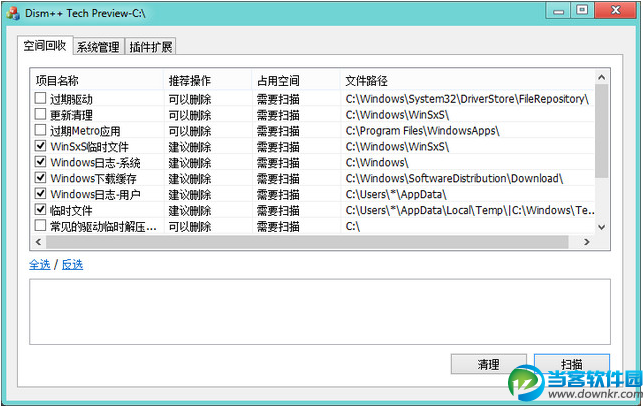
Task: Select the 临时文件 row name
Action: coord(71,210)
